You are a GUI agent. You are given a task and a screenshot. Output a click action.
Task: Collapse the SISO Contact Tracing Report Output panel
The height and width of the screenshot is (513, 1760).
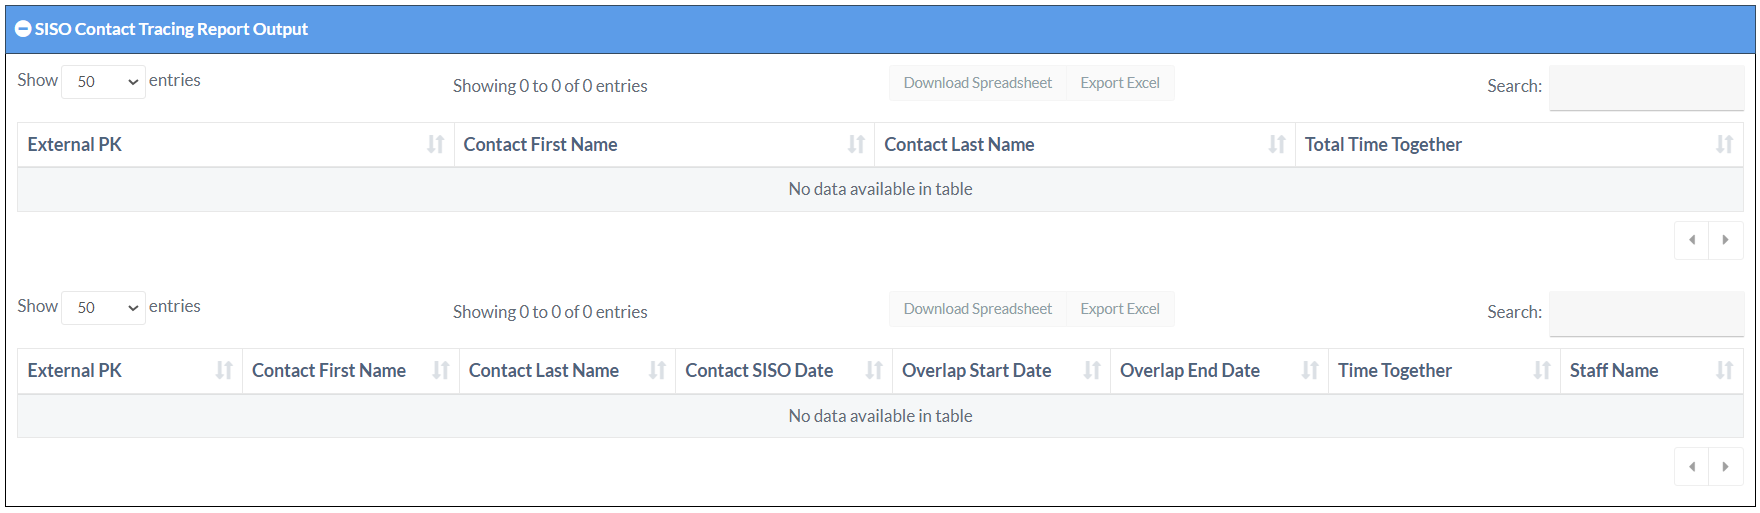23,30
